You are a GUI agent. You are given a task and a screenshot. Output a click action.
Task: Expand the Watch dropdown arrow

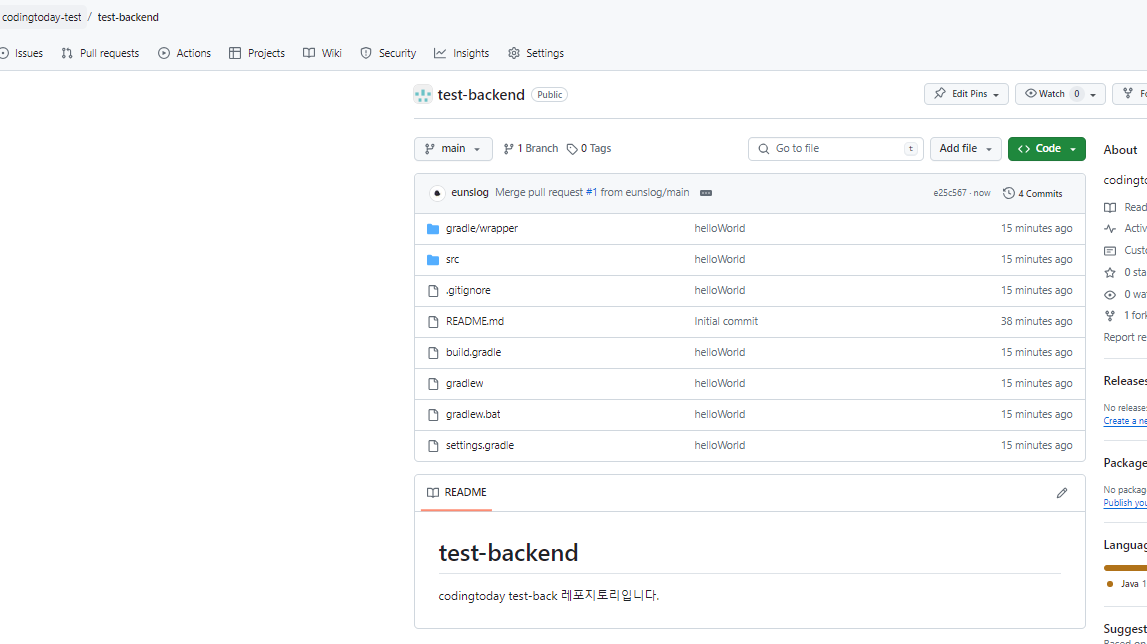point(1093,94)
